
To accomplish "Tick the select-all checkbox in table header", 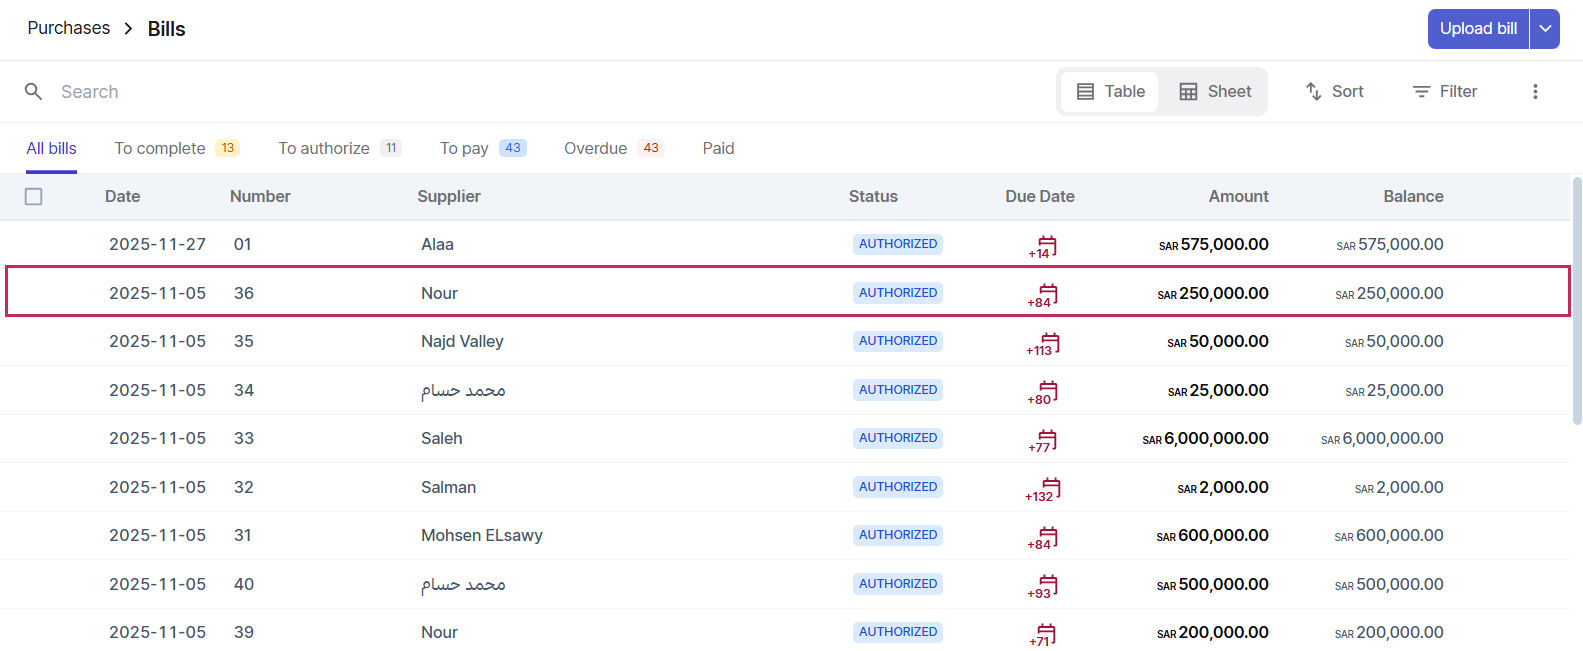I will pos(34,197).
